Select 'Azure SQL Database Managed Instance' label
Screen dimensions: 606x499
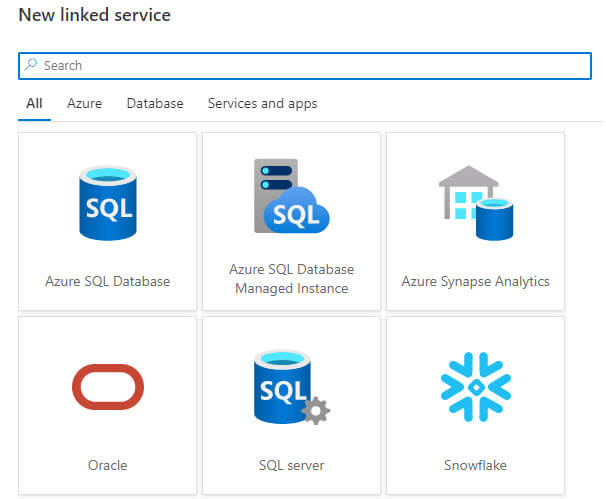(291, 279)
